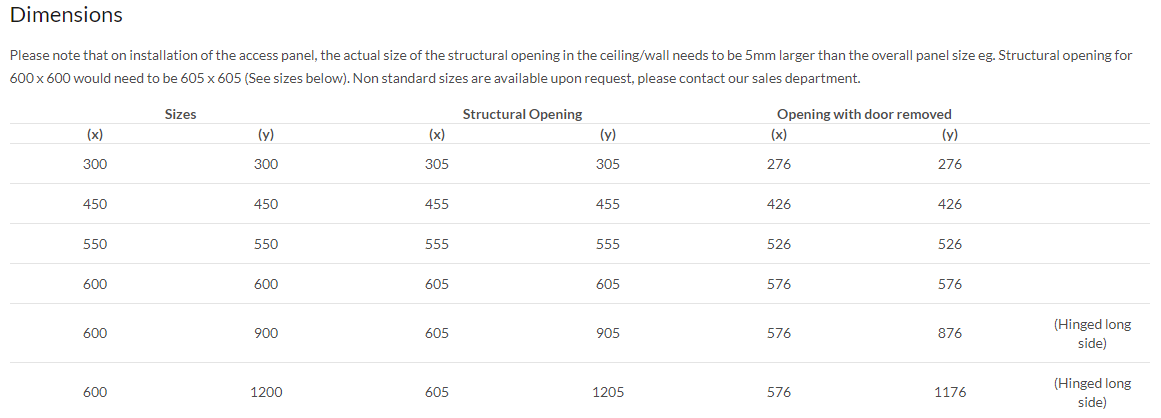The height and width of the screenshot is (418, 1161).
Task: Select the Structural Opening column header
Action: 522,114
